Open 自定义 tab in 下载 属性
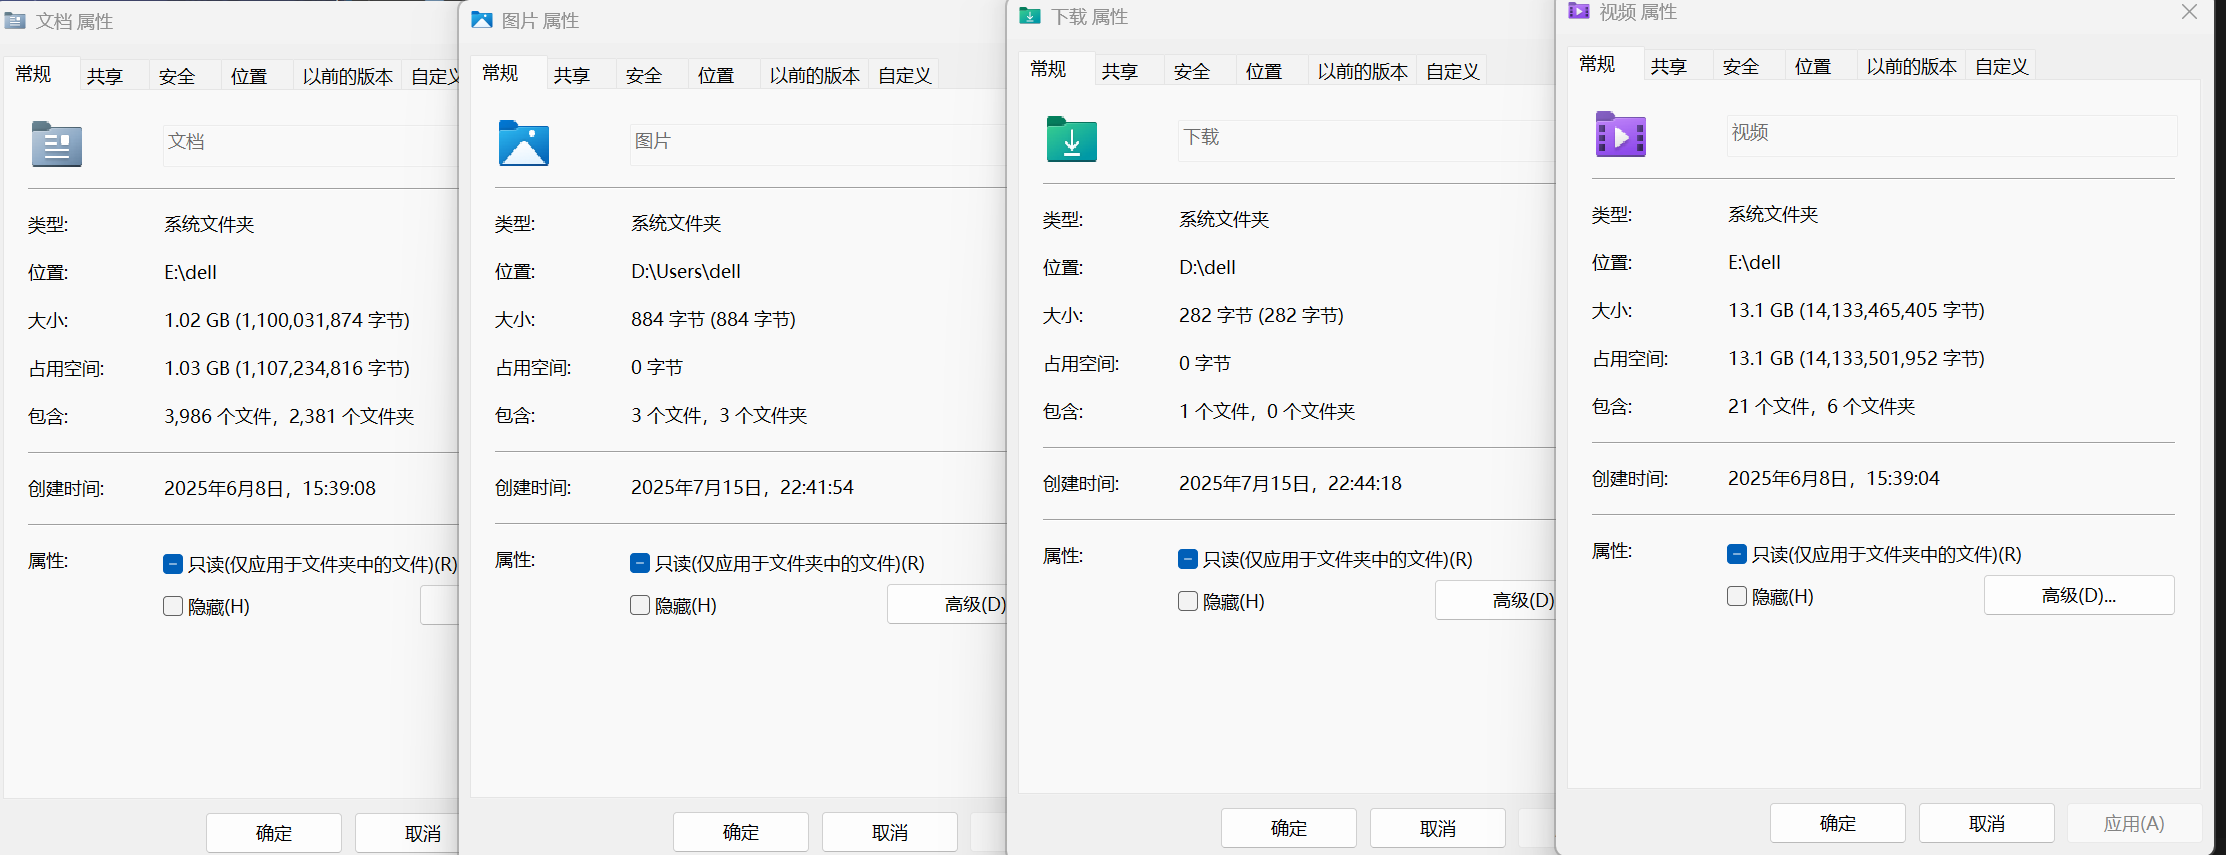Image resolution: width=2226 pixels, height=855 pixels. click(1453, 71)
